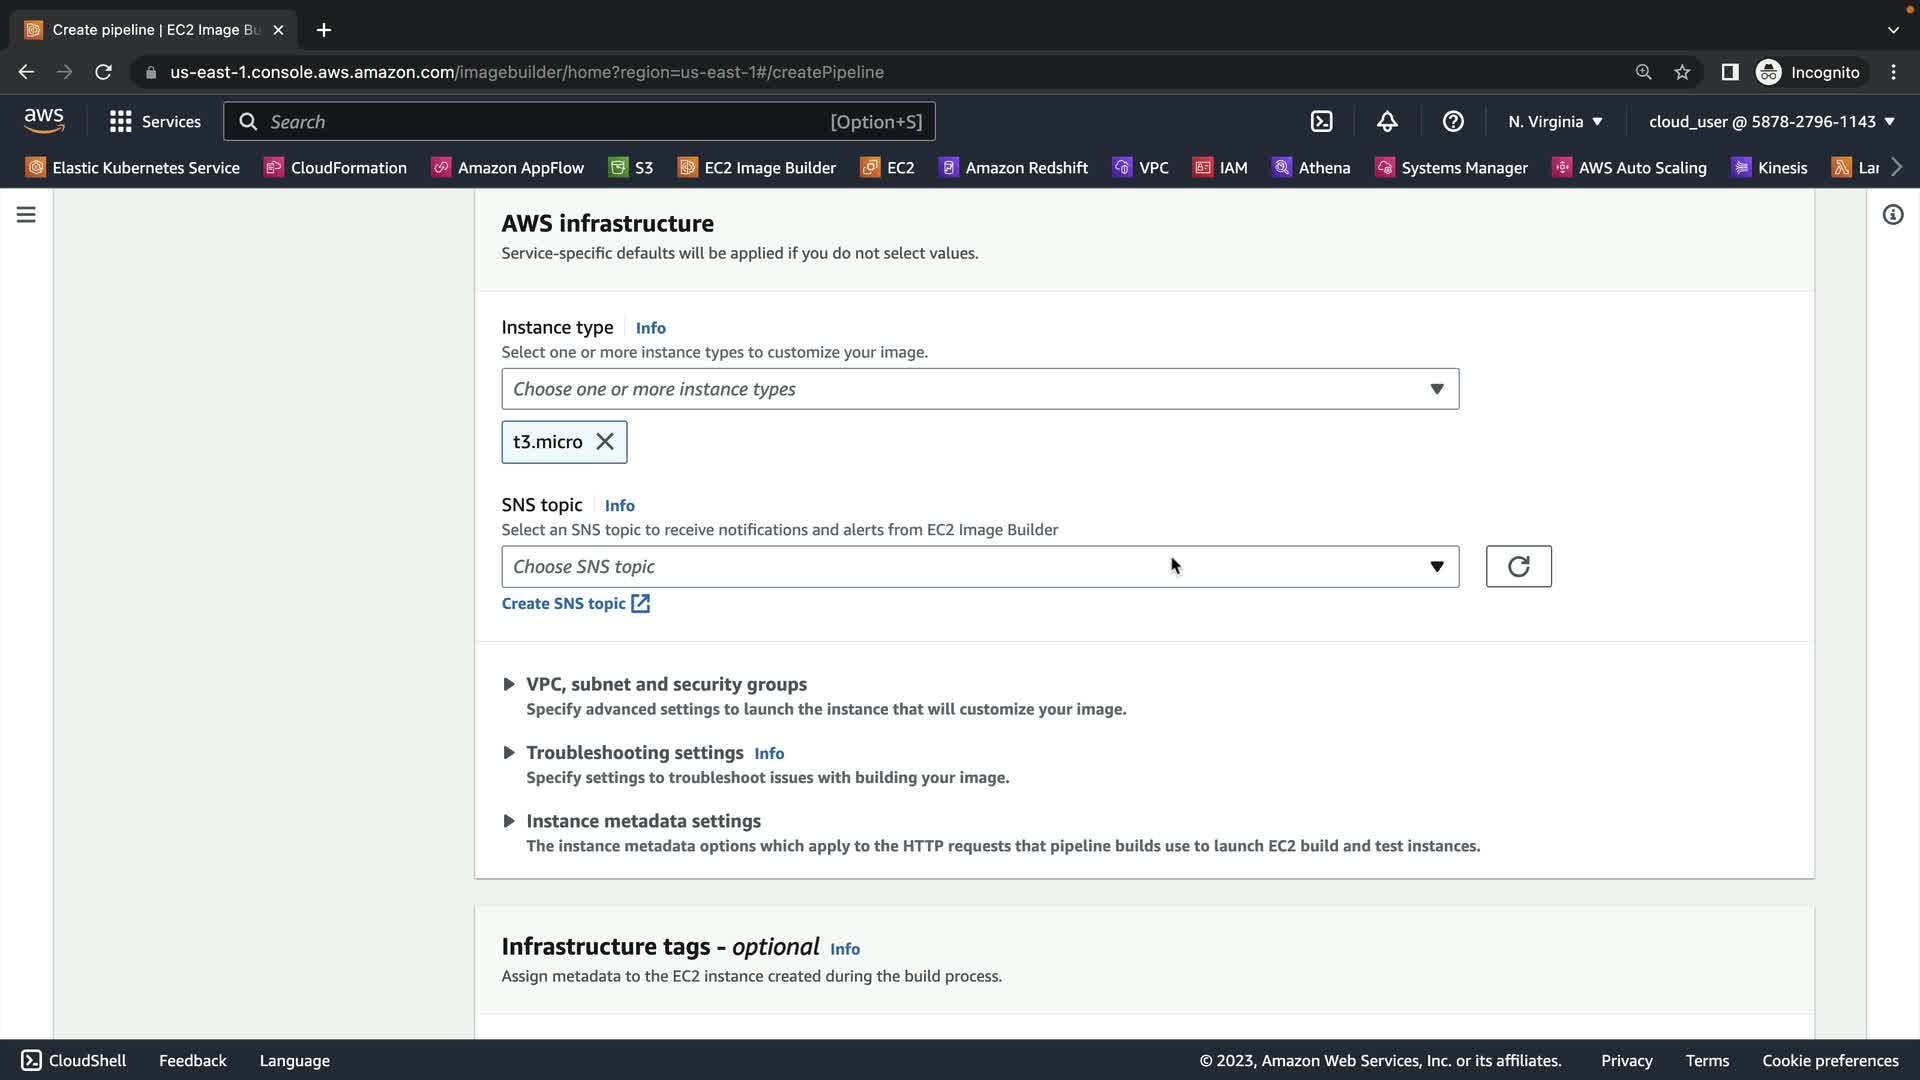Click Info link next to Instance type
Image resolution: width=1920 pixels, height=1080 pixels.
tap(650, 328)
